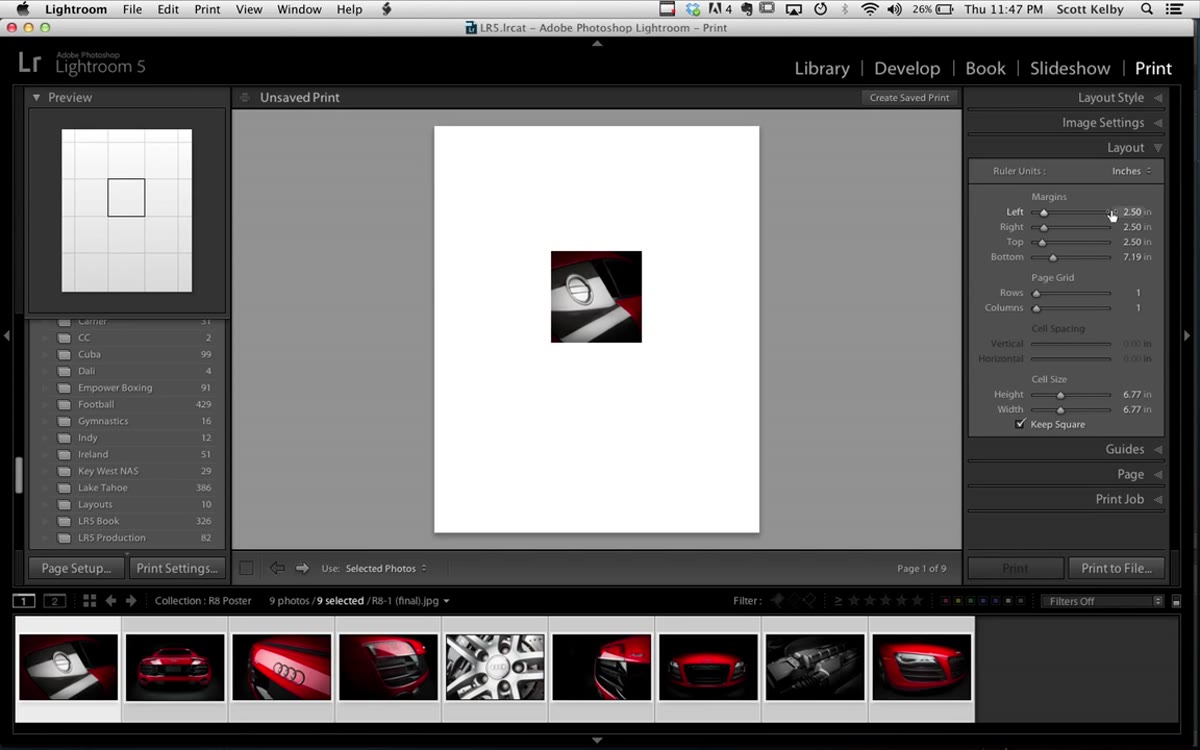Screen dimensions: 1200x750
Task: Click the Print to File button
Action: point(1116,568)
